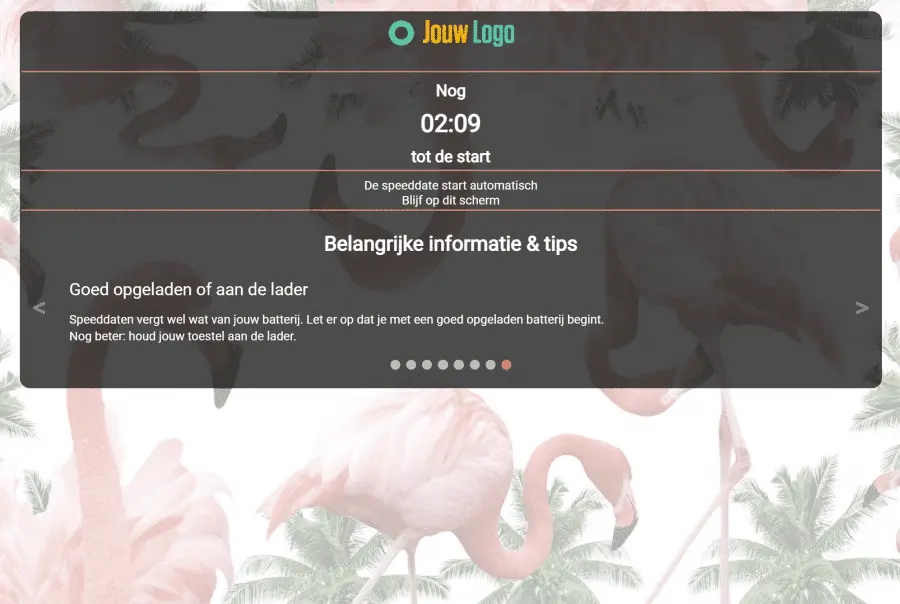Click the 02:09 countdown timer
The image size is (900, 604).
[x=451, y=123]
